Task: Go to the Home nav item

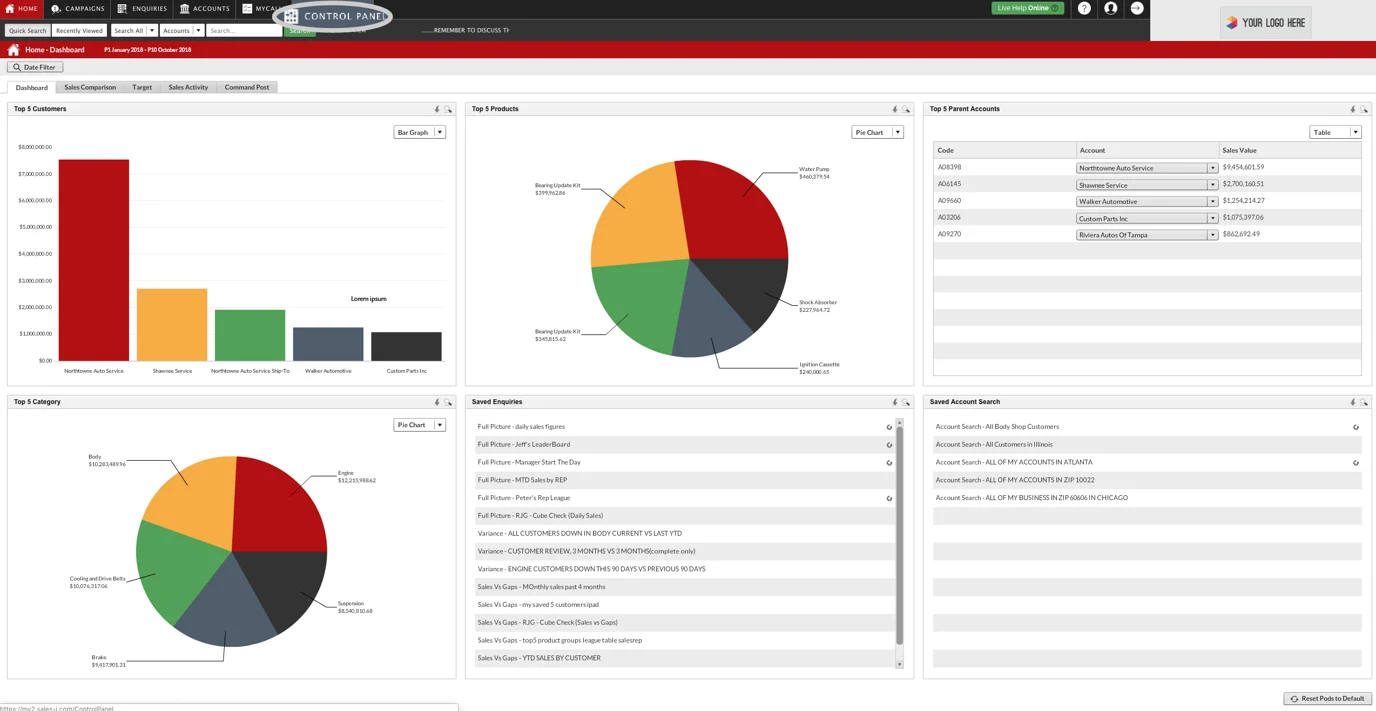Action: 22,9
